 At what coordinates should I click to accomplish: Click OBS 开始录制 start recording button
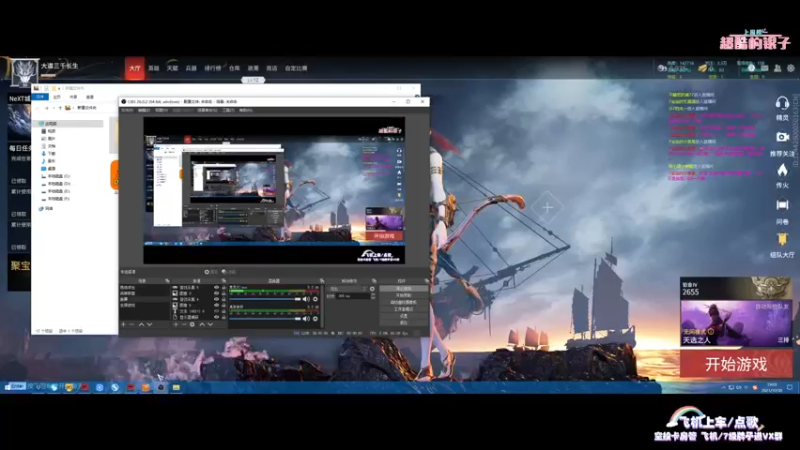point(404,295)
